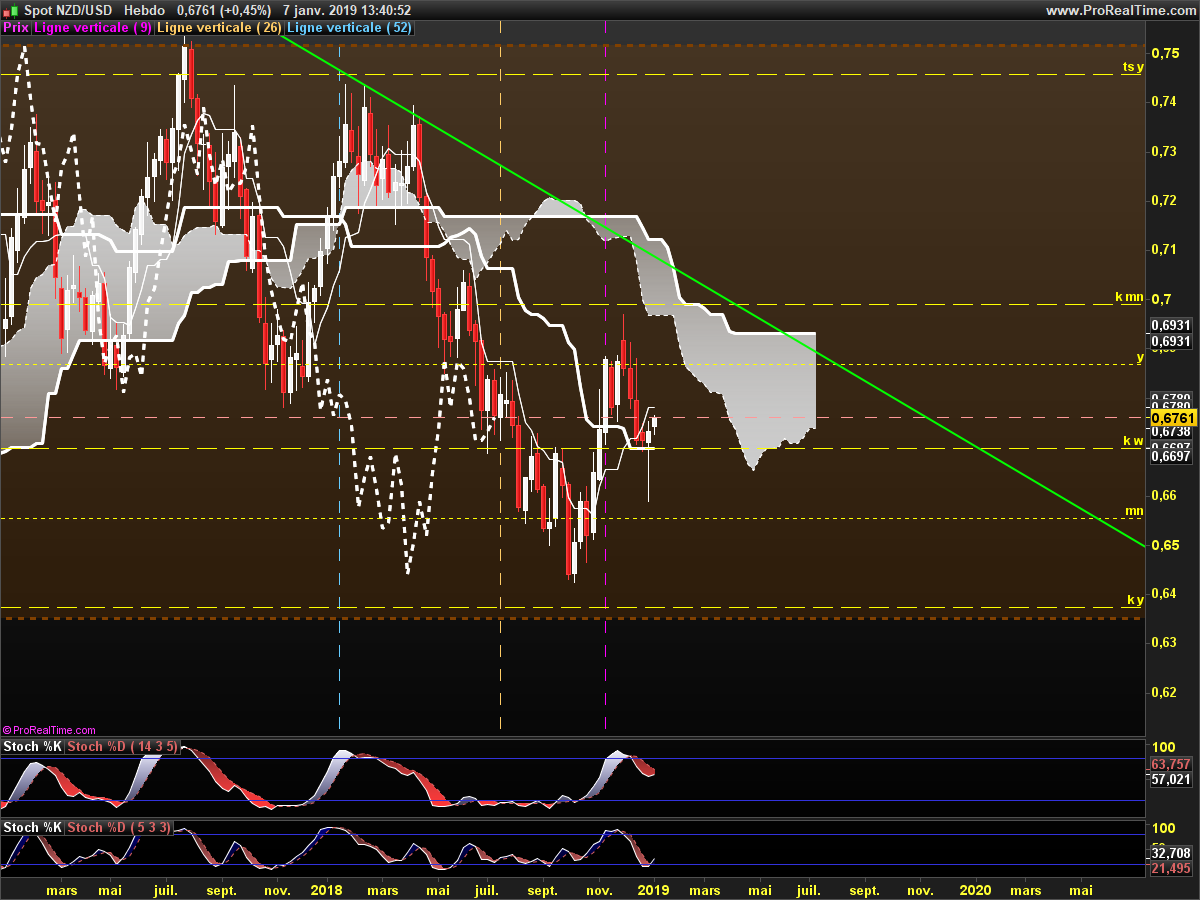Click the candlestick icon beside Spot NZD/USD
The width and height of the screenshot is (1200, 900).
point(10,10)
